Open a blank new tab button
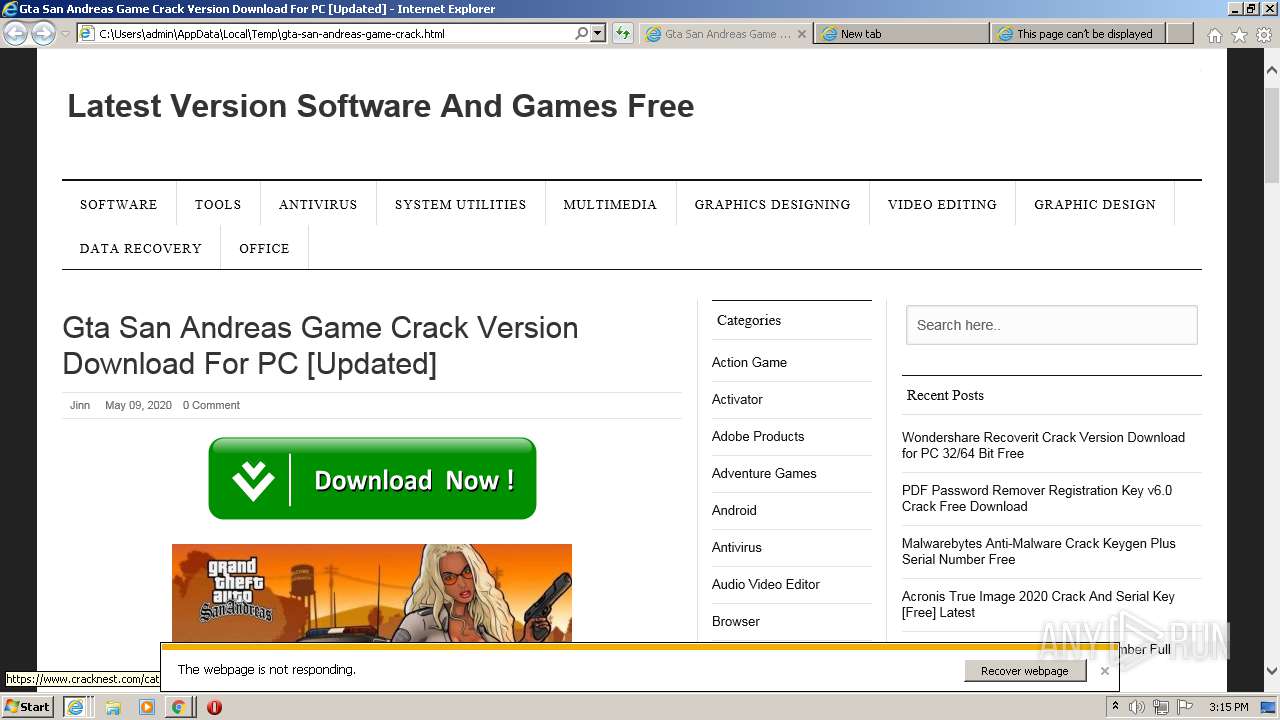This screenshot has width=1280, height=720. tap(1180, 33)
